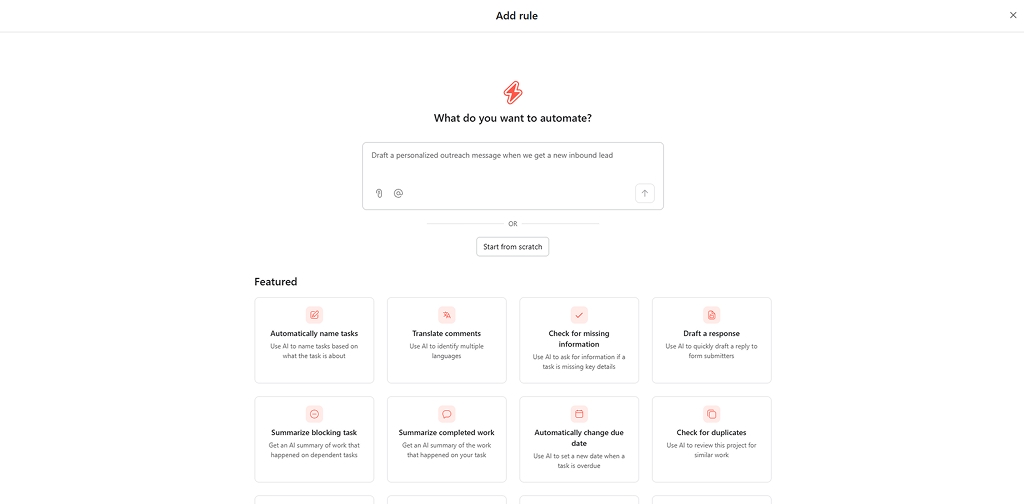Click the speech bubble Summarize completed work icon
The image size is (1024, 504).
click(447, 414)
